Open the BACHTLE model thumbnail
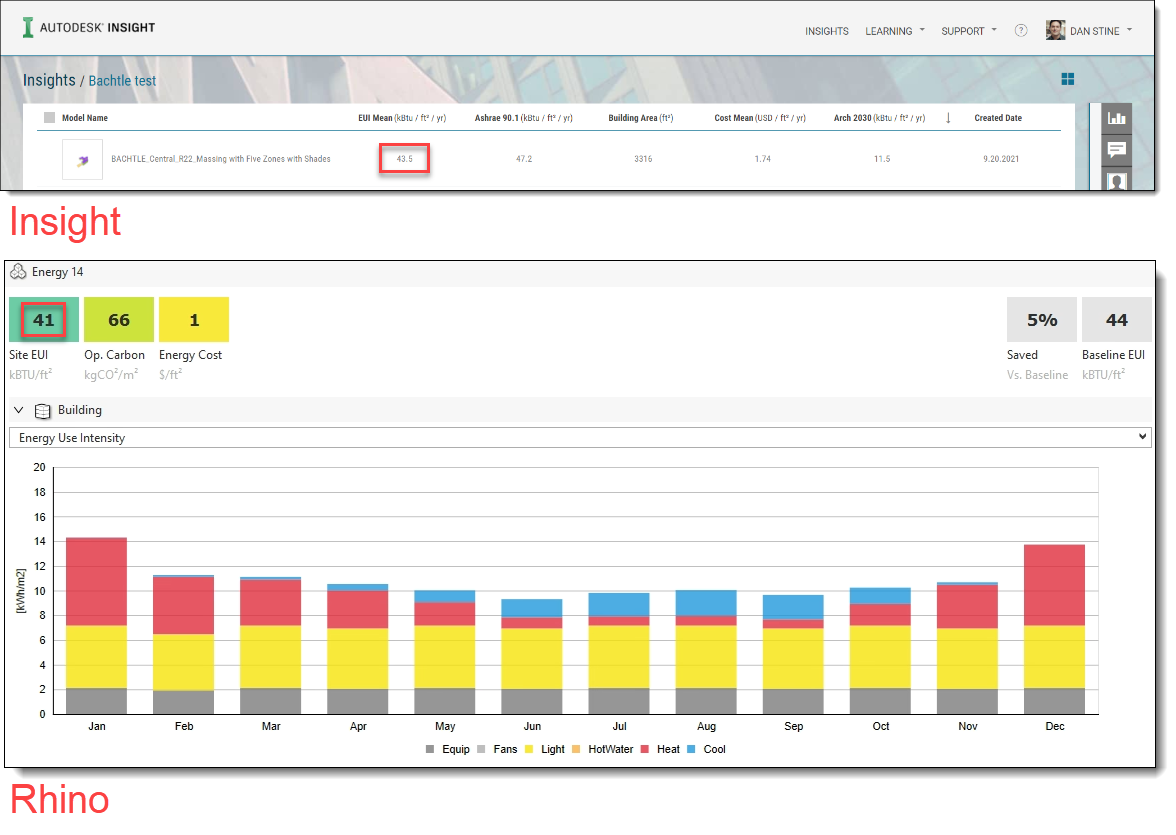 pos(82,159)
